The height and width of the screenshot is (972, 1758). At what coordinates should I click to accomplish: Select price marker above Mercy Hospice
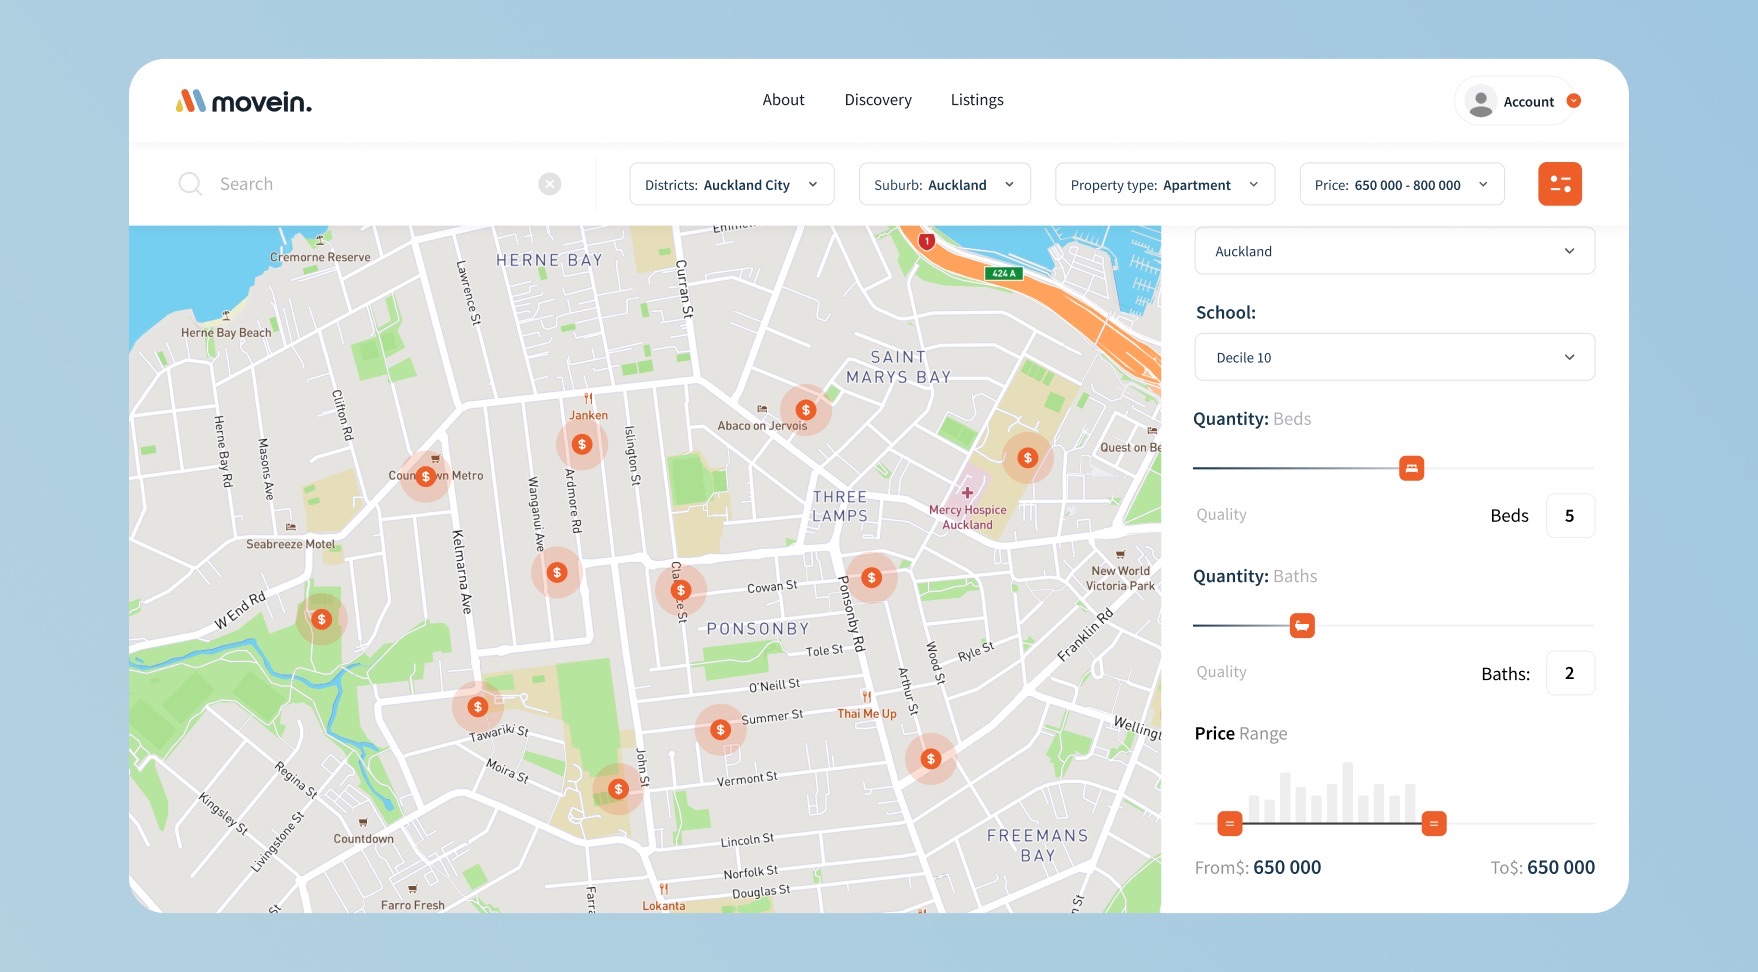click(x=1028, y=458)
